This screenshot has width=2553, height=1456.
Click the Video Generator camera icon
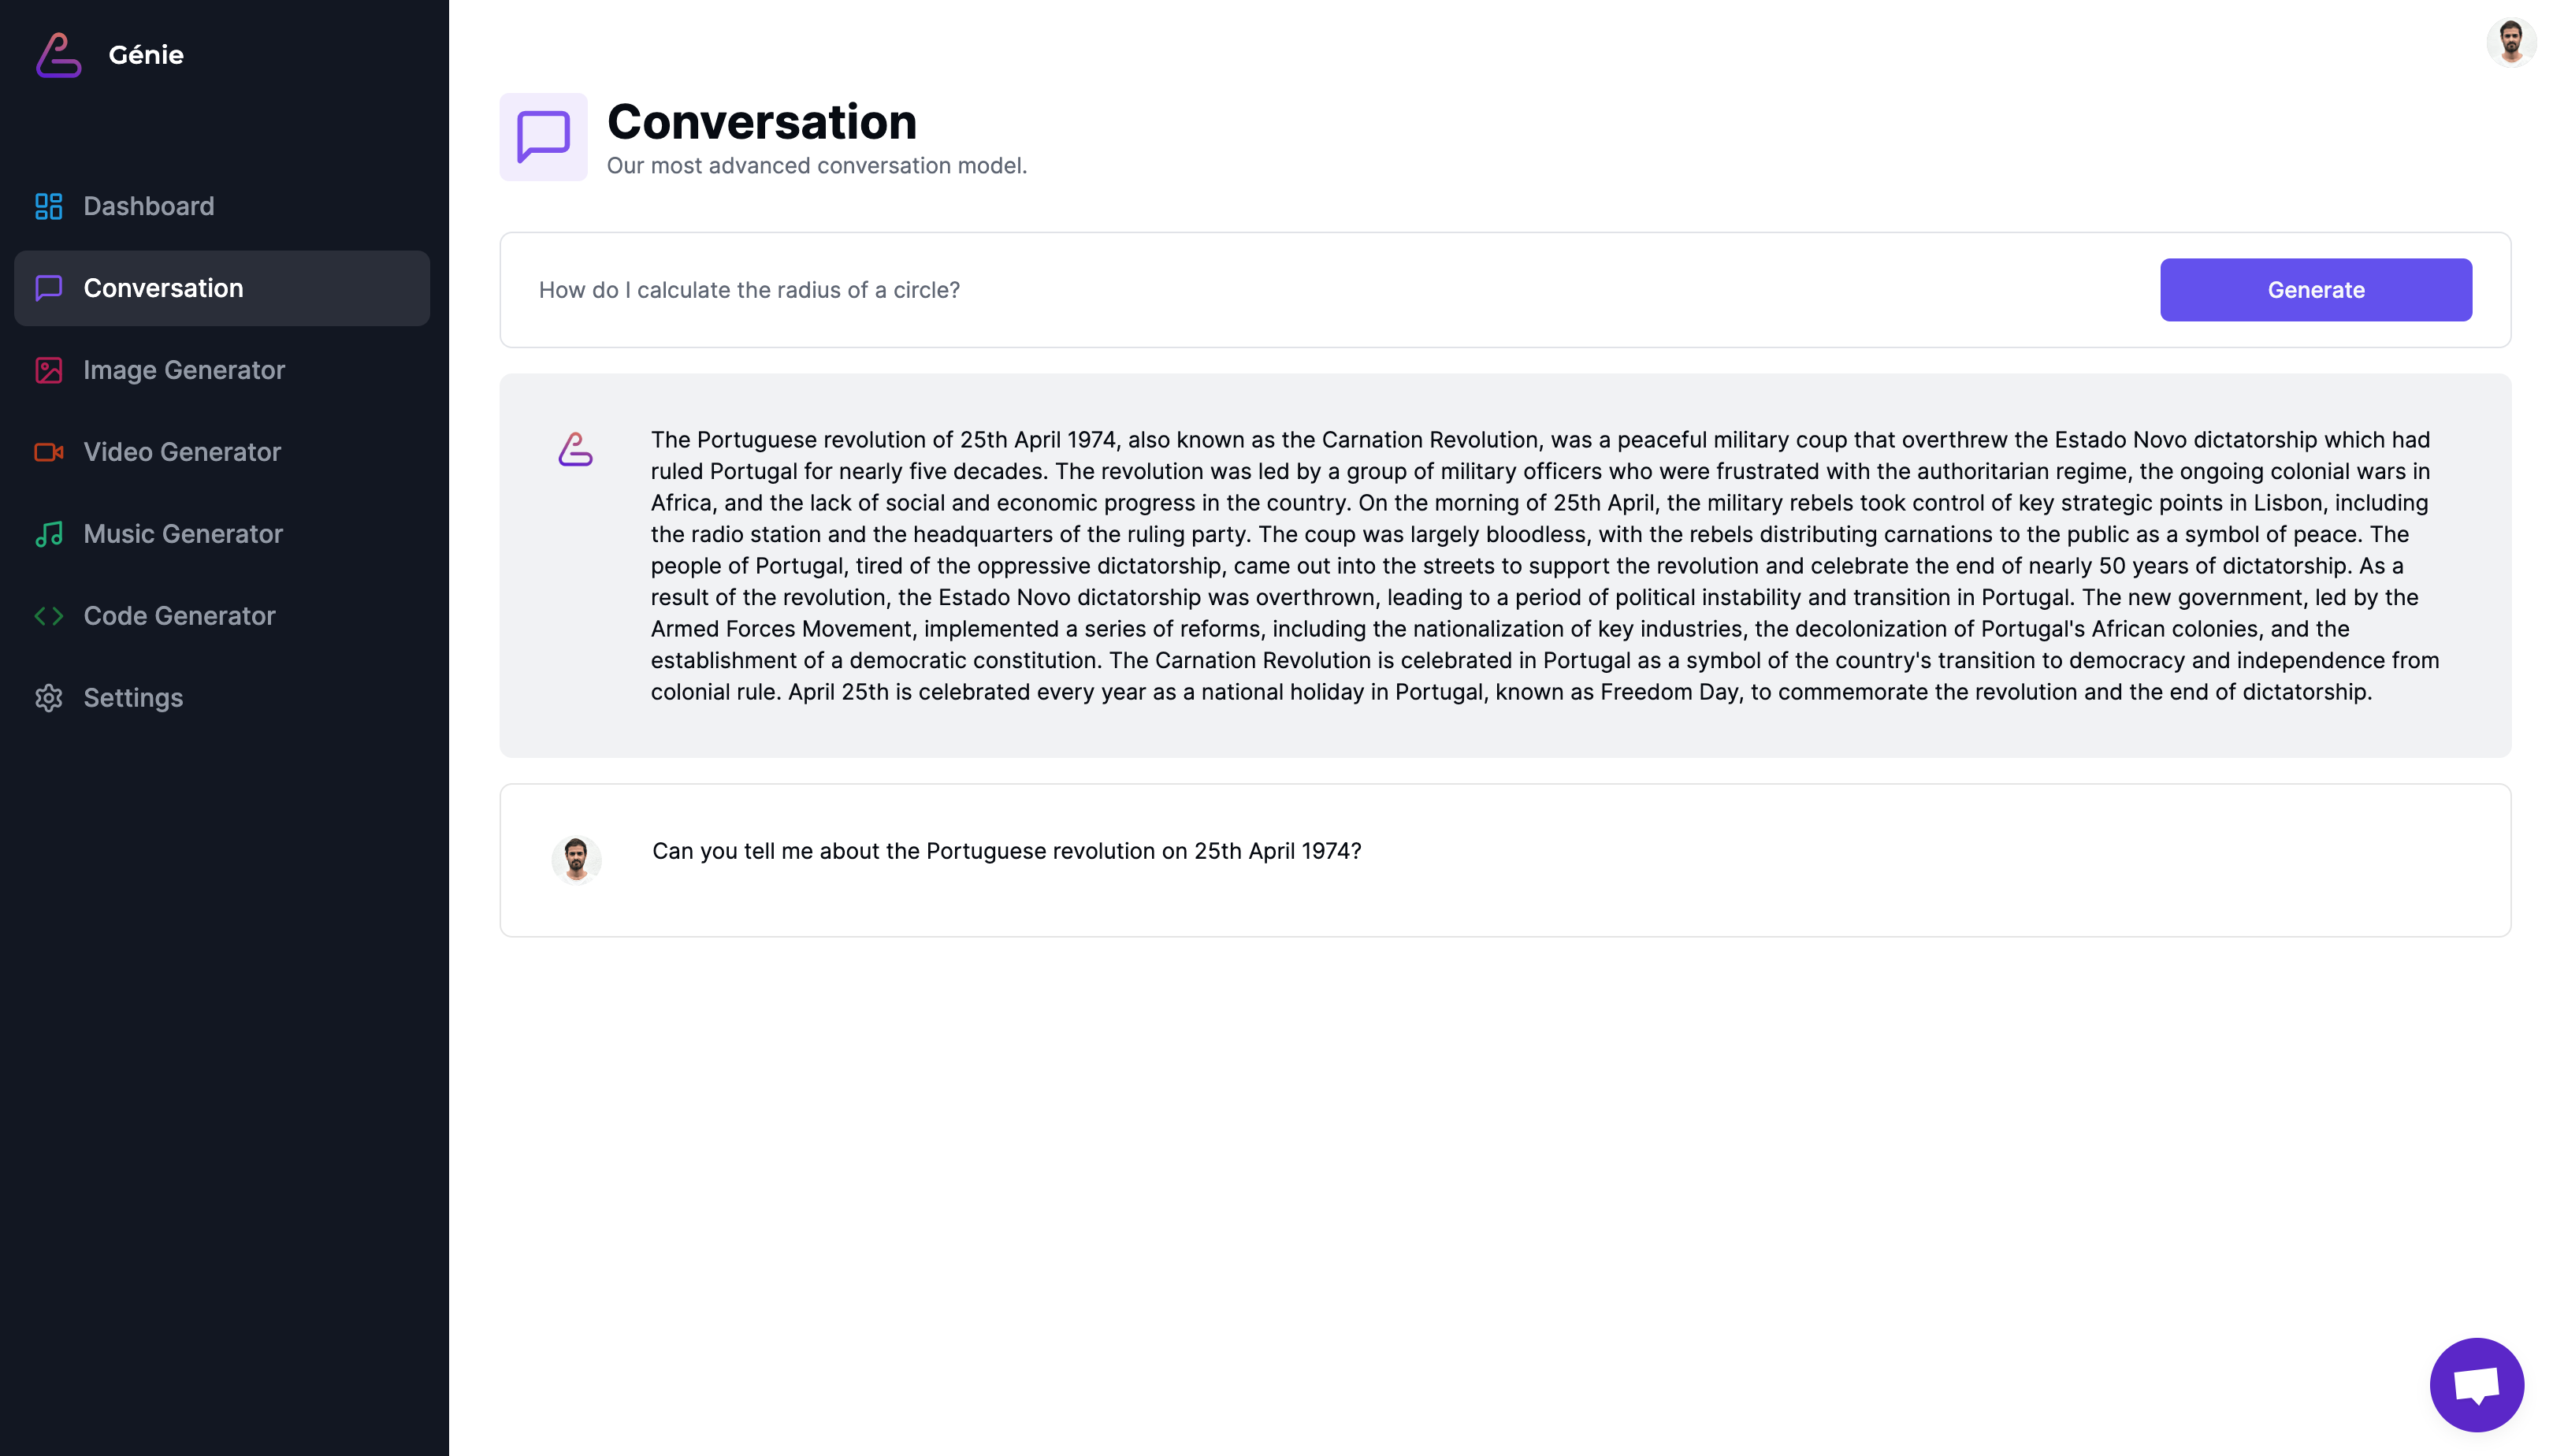click(48, 452)
